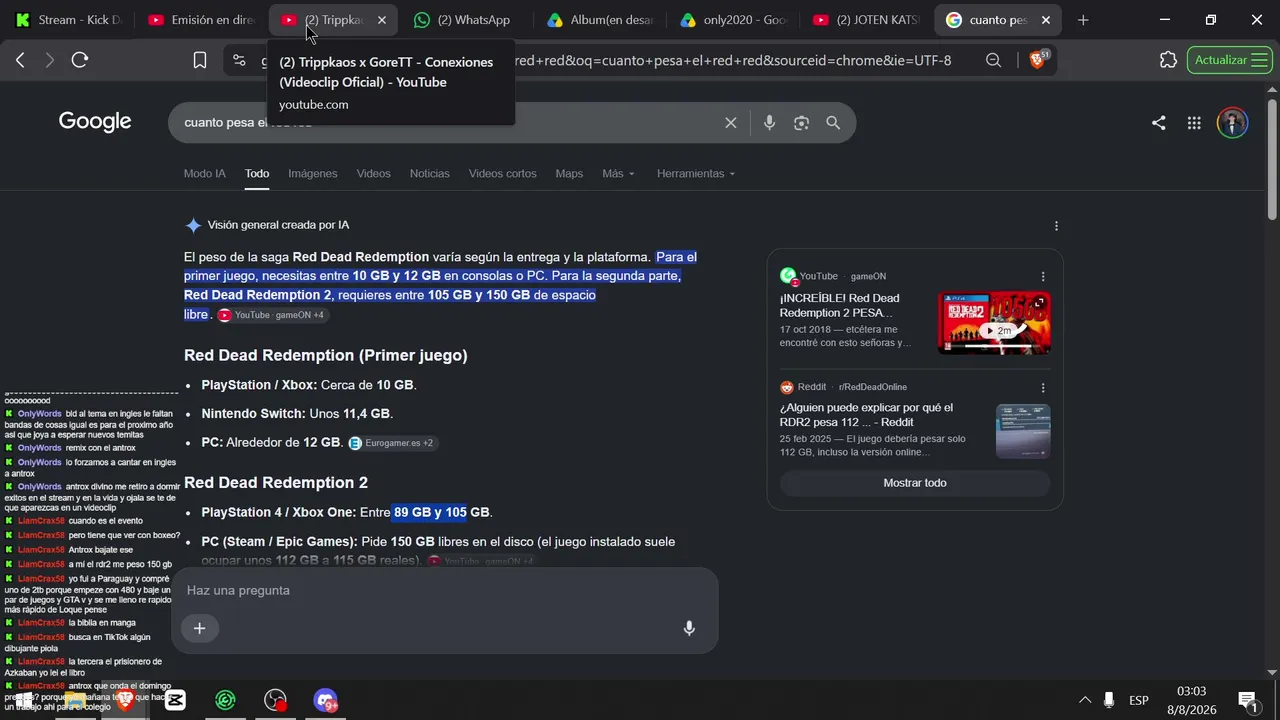Expand the 'Herramientas' dropdown
Image resolution: width=1280 pixels, height=720 pixels.
[696, 174]
